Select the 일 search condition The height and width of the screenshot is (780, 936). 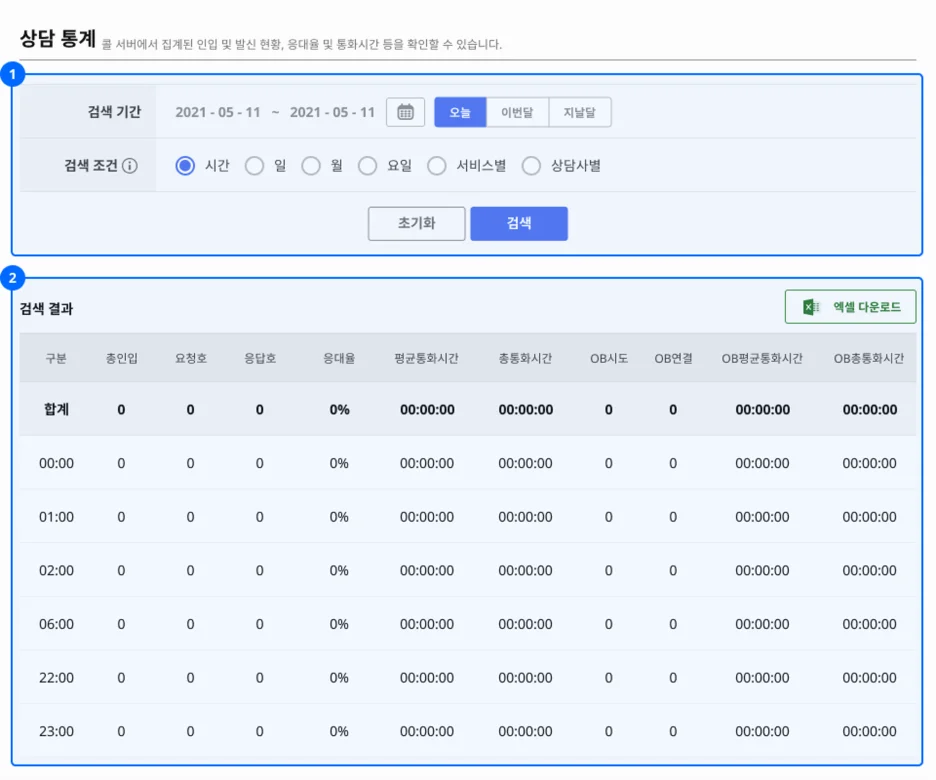click(x=257, y=166)
